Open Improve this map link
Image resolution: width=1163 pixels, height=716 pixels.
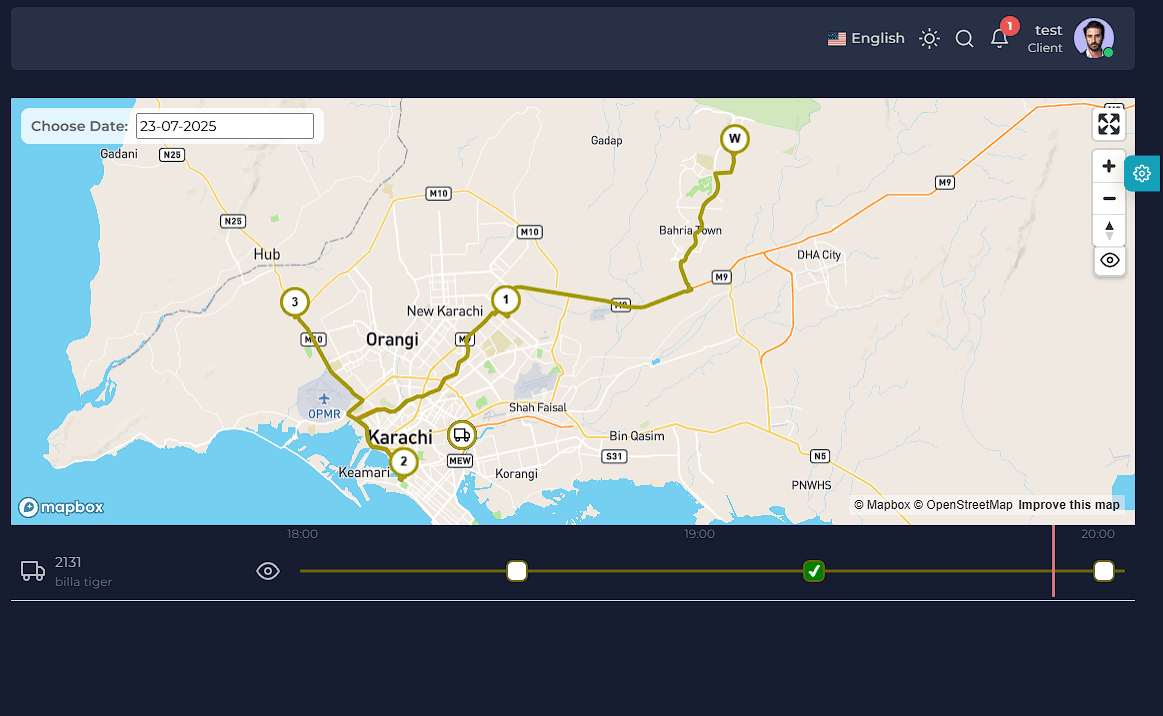point(1069,505)
